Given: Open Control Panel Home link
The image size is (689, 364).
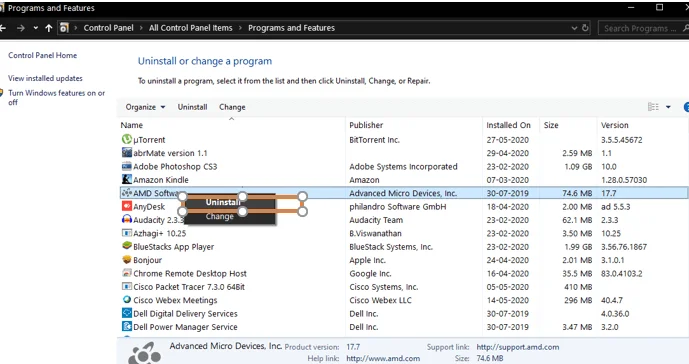Looking at the screenshot, I should [x=43, y=55].
